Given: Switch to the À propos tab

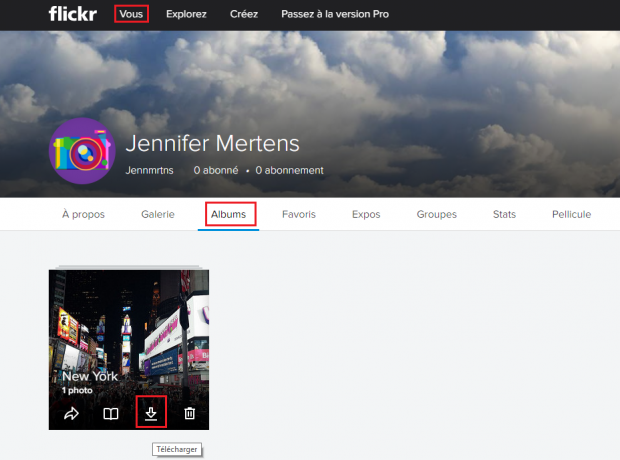Looking at the screenshot, I should pos(83,214).
